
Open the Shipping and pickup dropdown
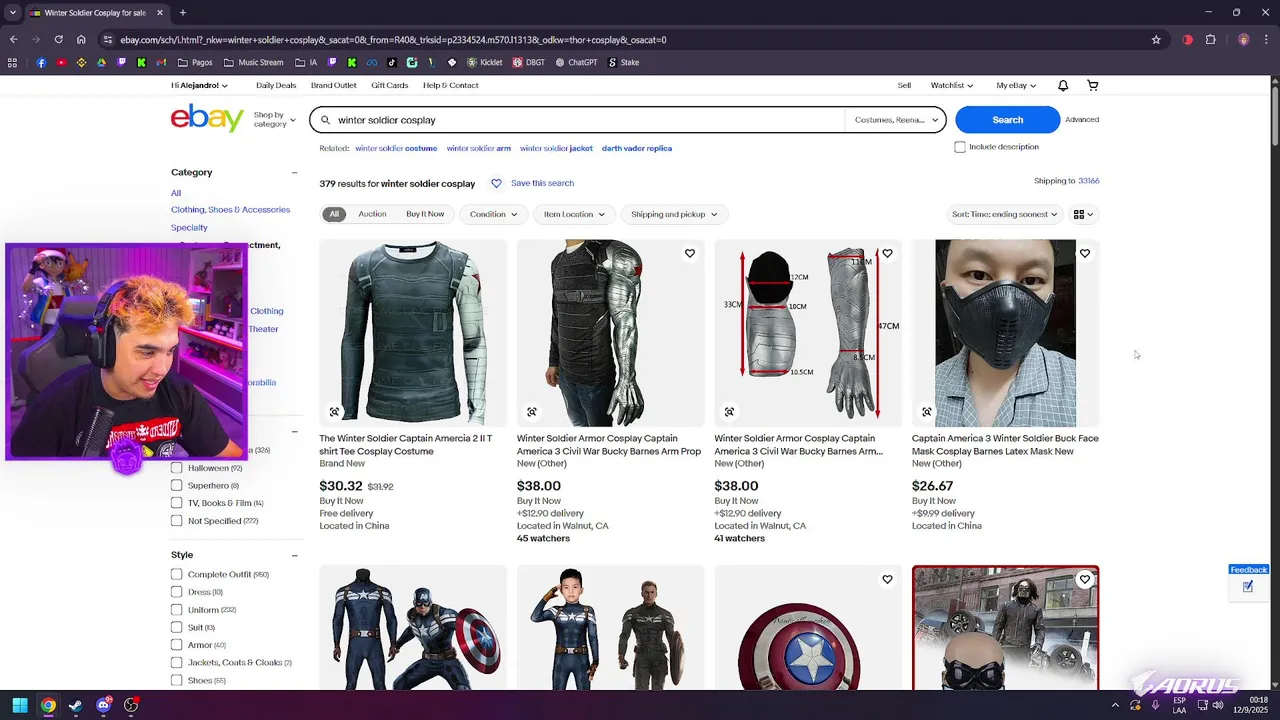[x=674, y=214]
